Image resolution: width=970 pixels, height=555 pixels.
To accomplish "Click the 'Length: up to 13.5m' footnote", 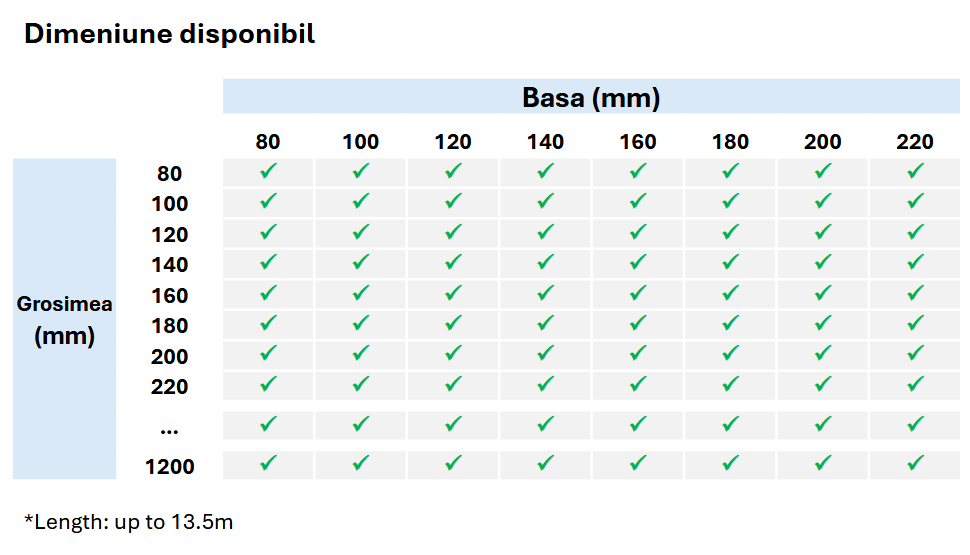I will pos(128,522).
